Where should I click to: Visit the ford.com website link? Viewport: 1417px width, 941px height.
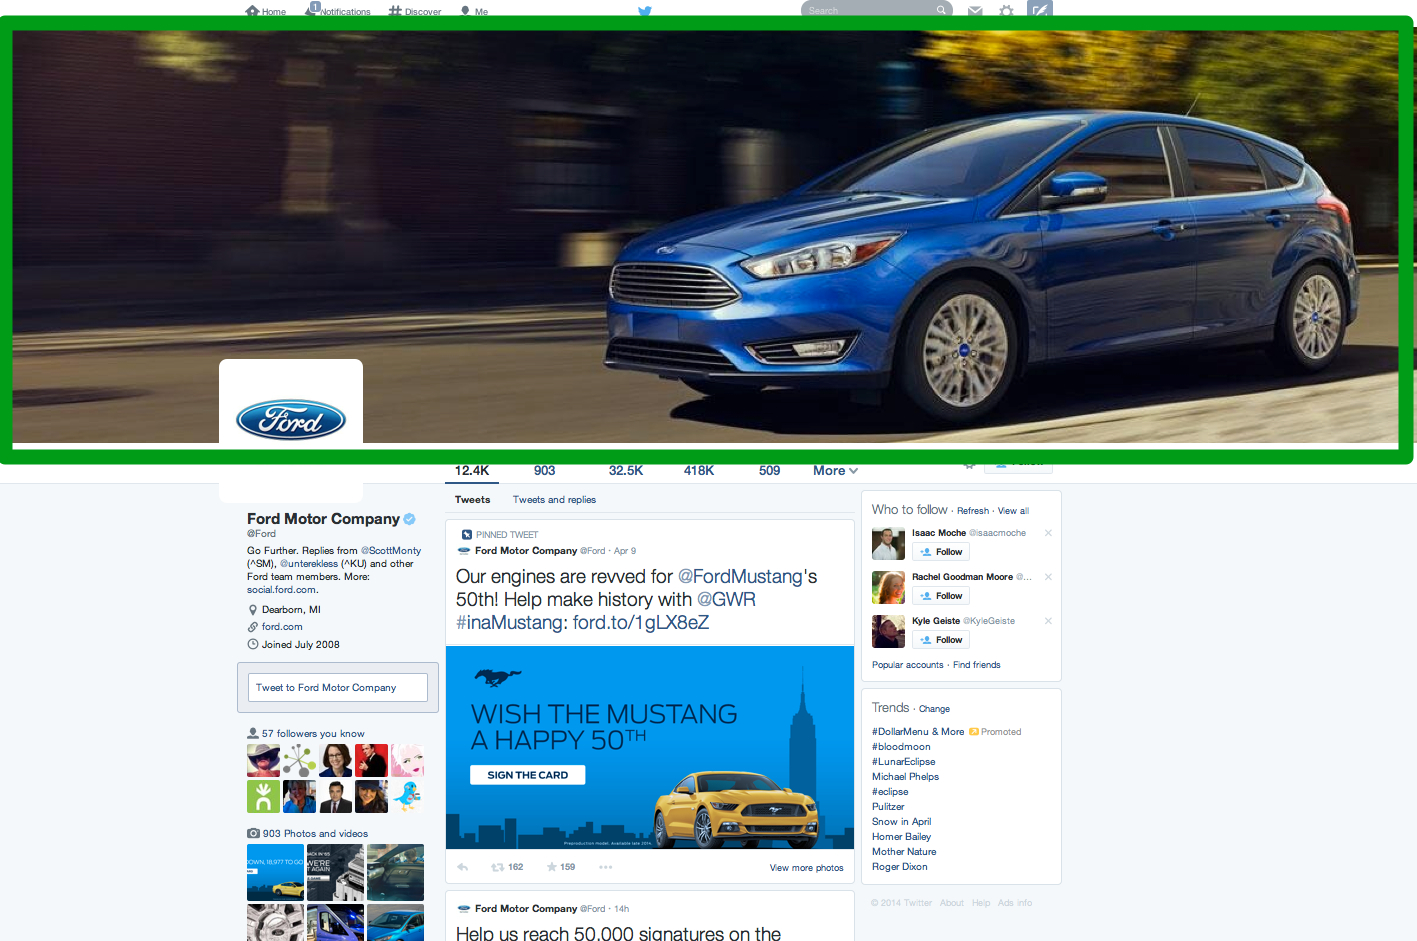pos(282,627)
